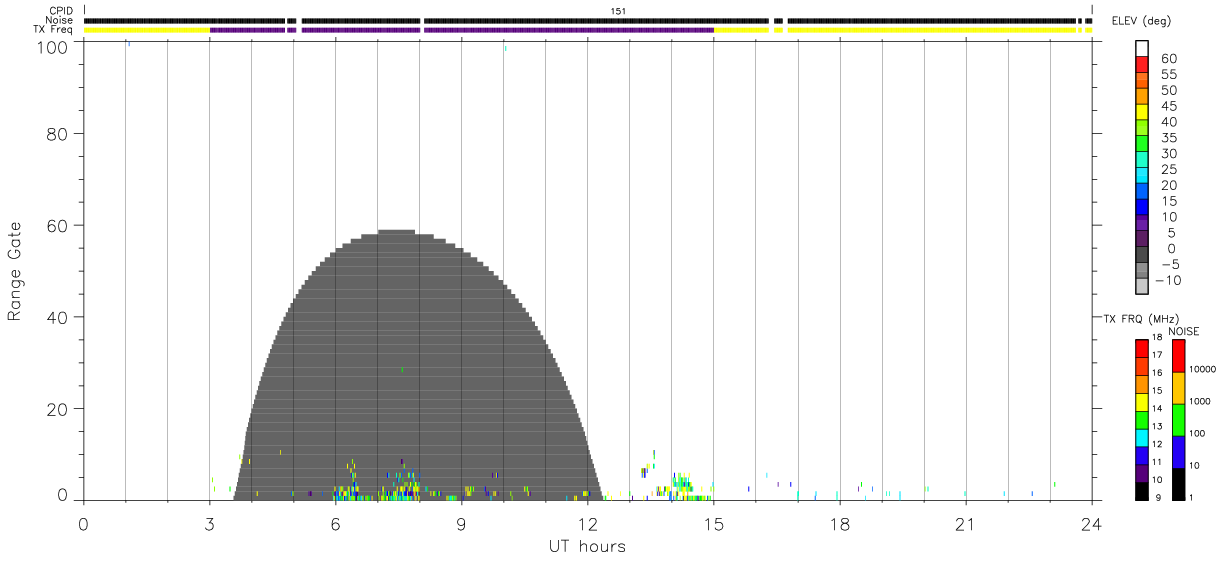Click the CPID value 151
The image size is (1228, 567).
(618, 10)
